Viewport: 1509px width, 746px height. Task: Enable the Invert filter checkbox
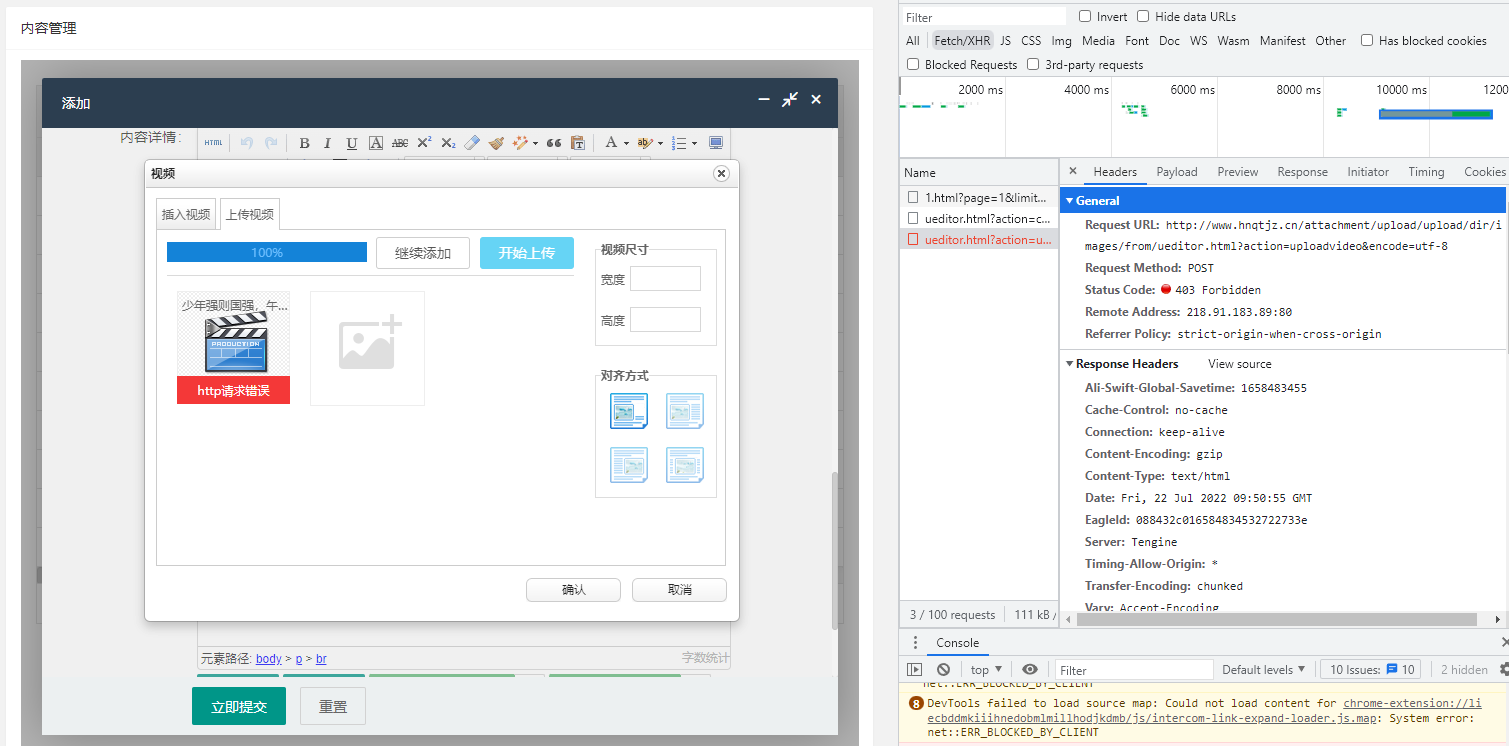1085,16
